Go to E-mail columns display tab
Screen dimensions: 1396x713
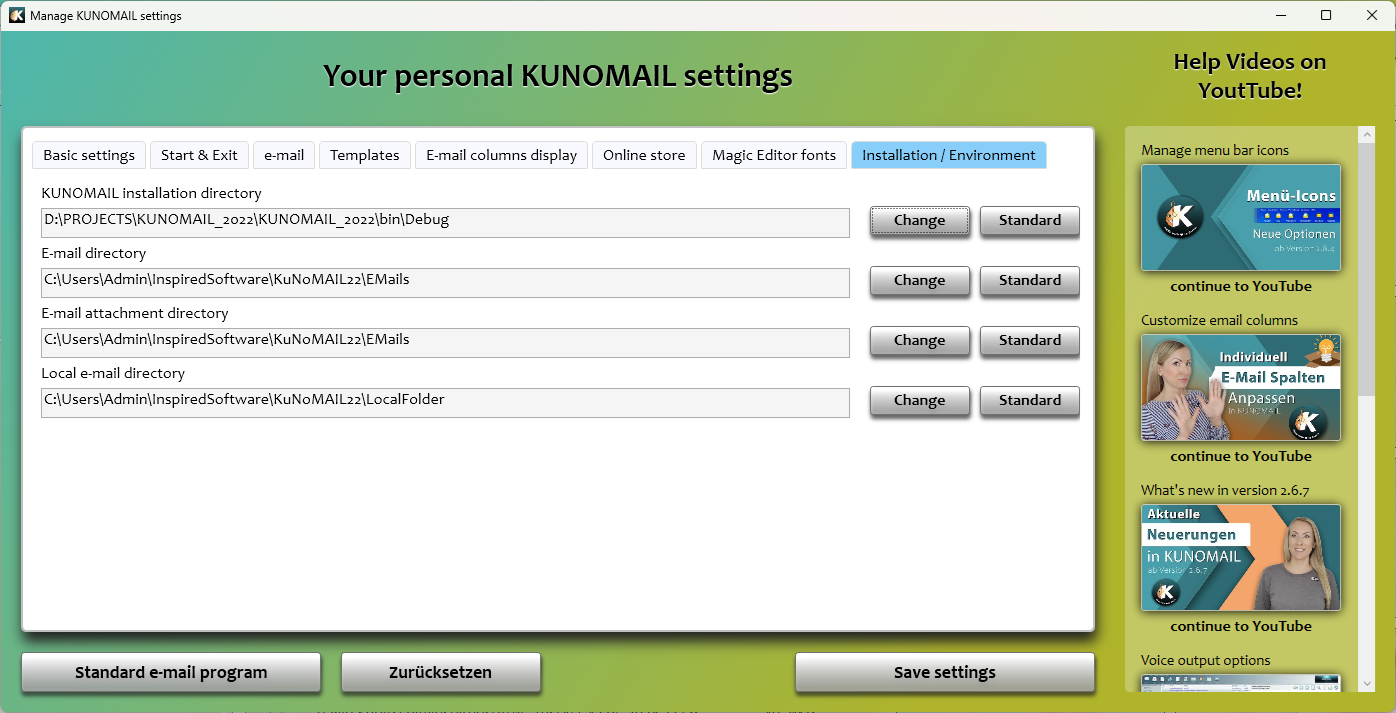pyautogui.click(x=501, y=155)
